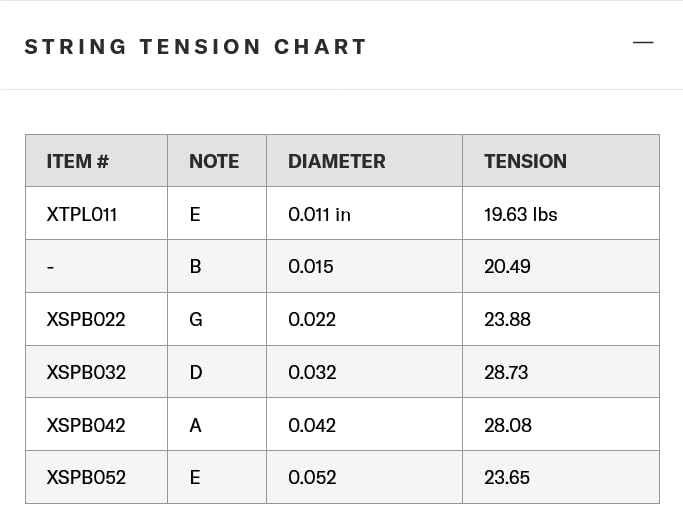Click the 19.63 lbs tension value

(x=520, y=214)
